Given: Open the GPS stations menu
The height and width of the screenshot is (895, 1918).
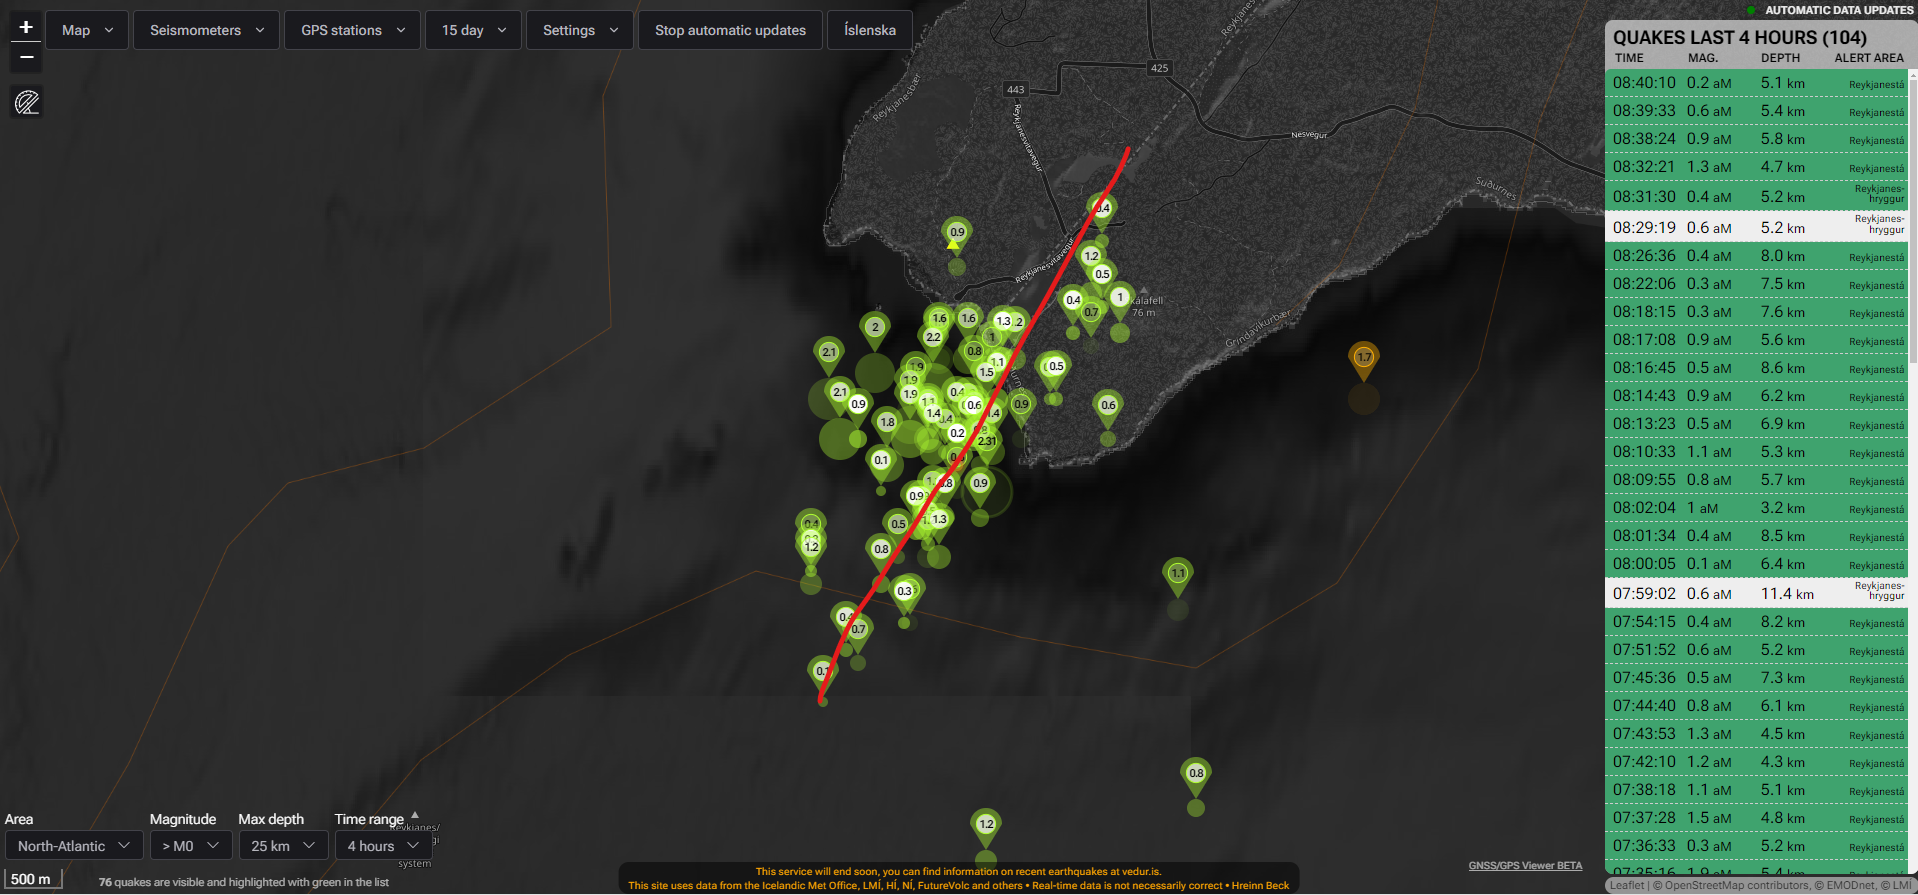Looking at the screenshot, I should 353,30.
